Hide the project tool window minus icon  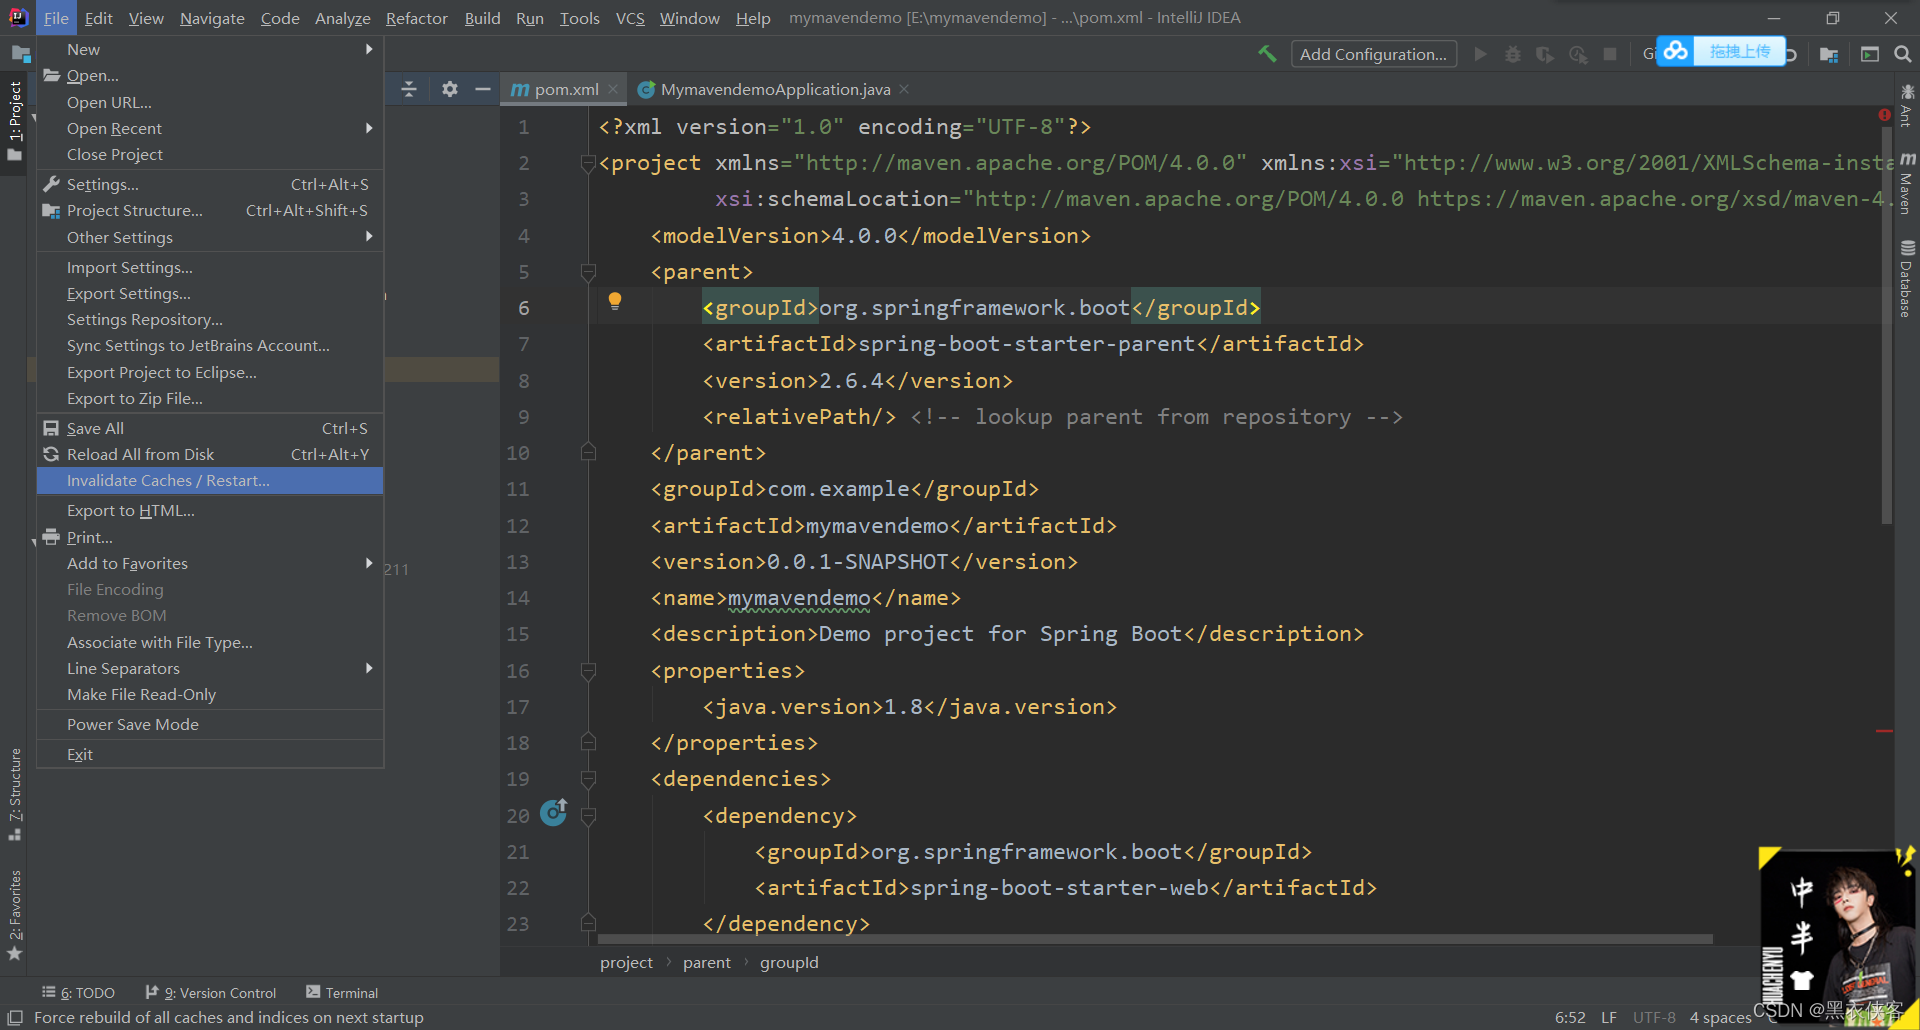(x=482, y=89)
